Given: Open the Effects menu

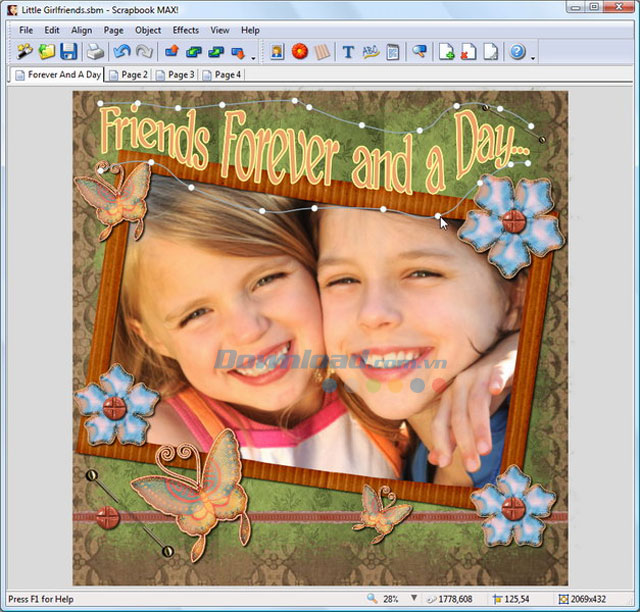Looking at the screenshot, I should click(x=185, y=30).
